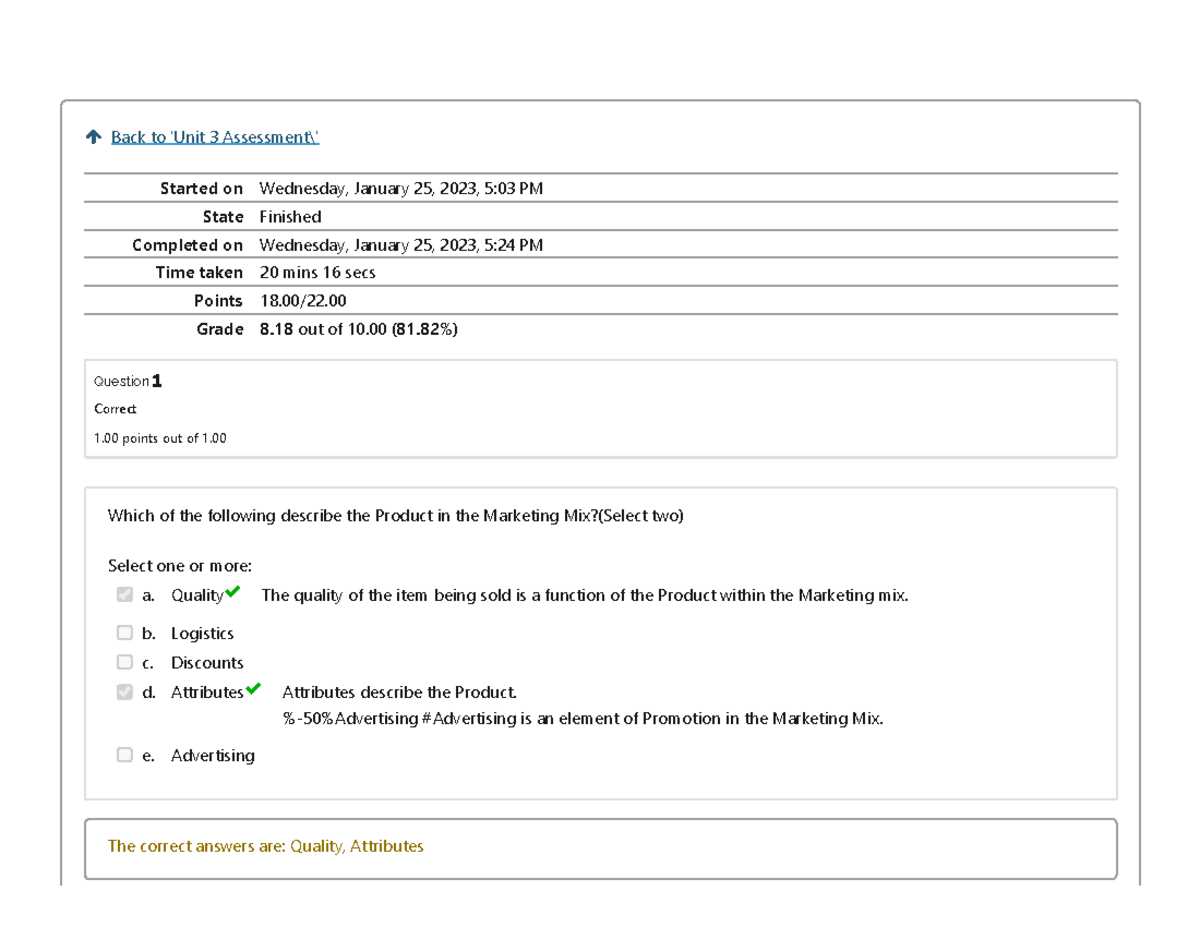Select the "Advertising" answer label text

pos(212,755)
